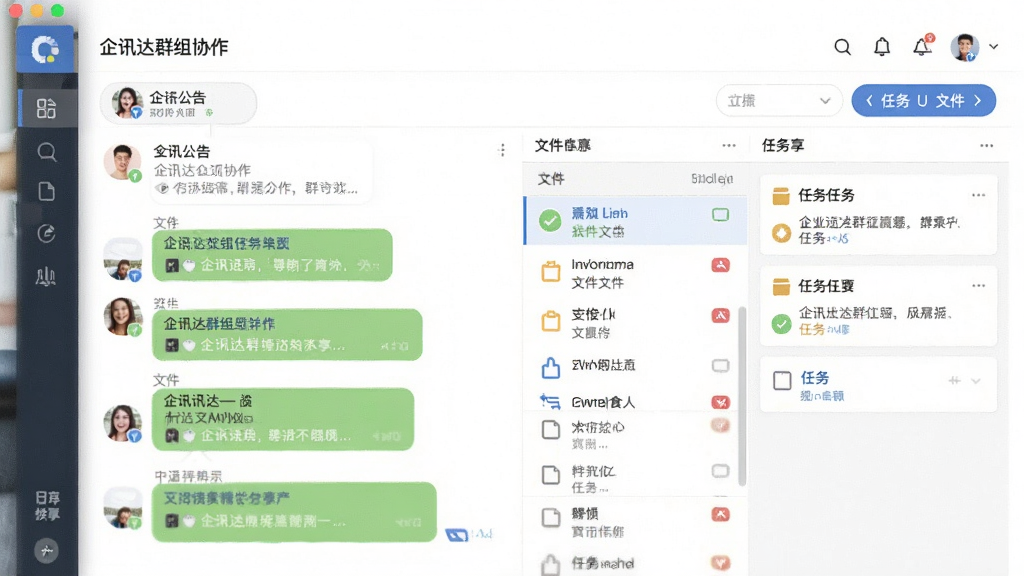Open the vertical dots menu in chat header
Image resolution: width=1024 pixels, height=576 pixels.
click(502, 151)
